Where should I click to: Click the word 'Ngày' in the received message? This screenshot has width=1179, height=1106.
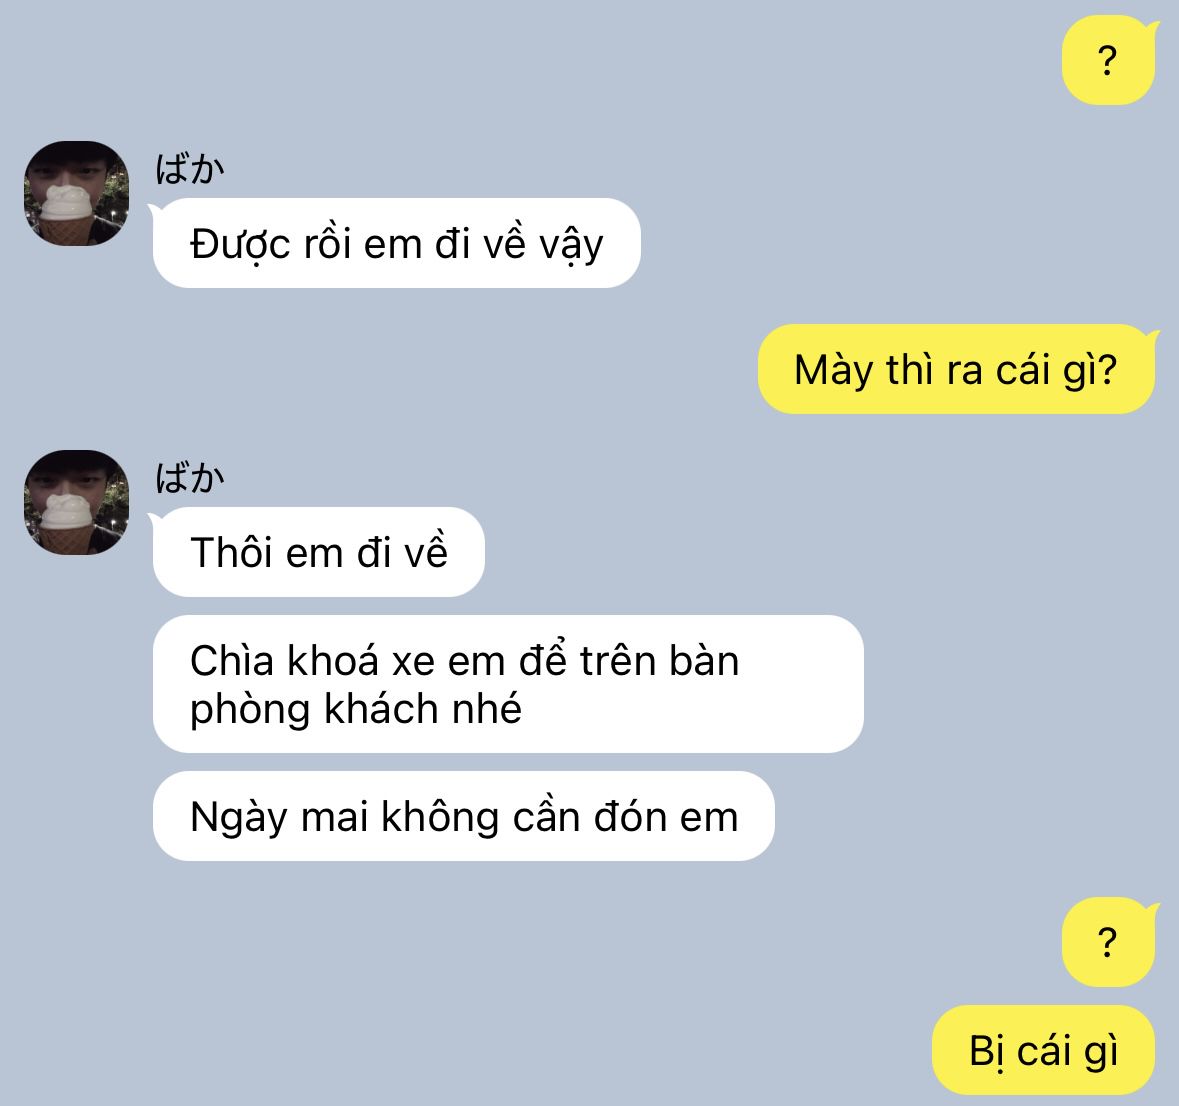tap(239, 818)
